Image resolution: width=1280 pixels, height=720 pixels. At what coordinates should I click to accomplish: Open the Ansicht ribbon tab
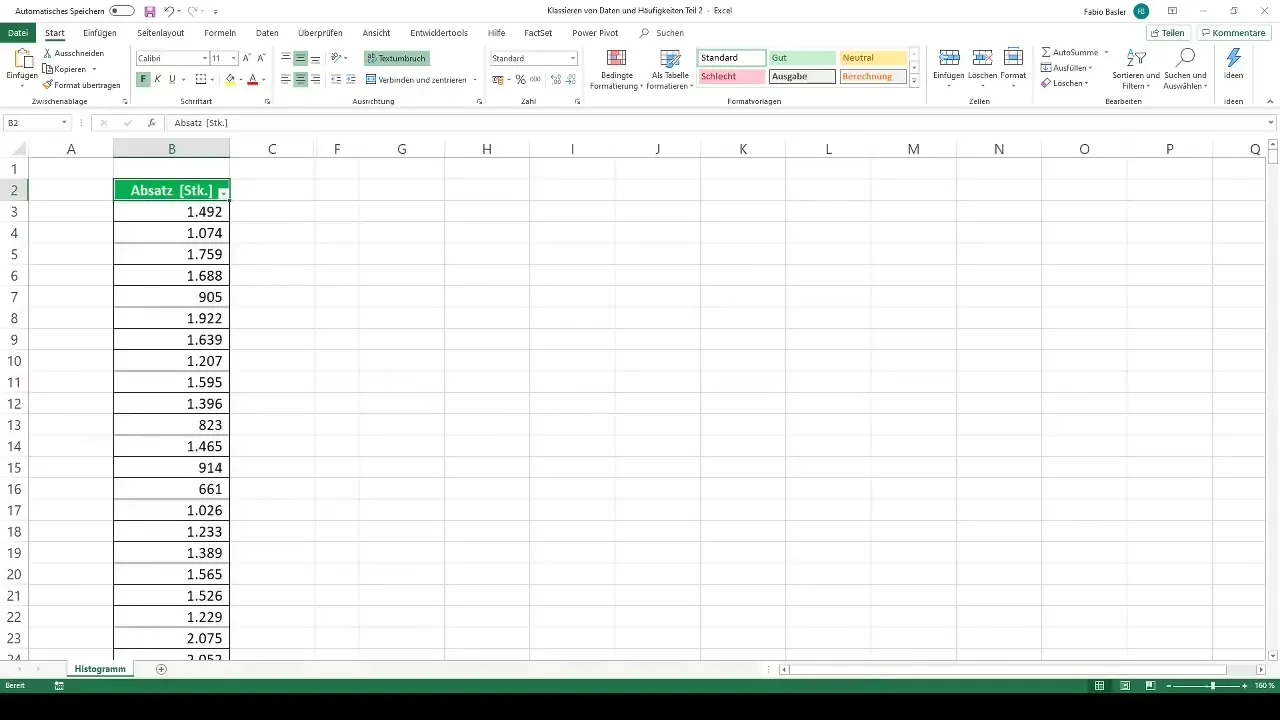coord(376,33)
